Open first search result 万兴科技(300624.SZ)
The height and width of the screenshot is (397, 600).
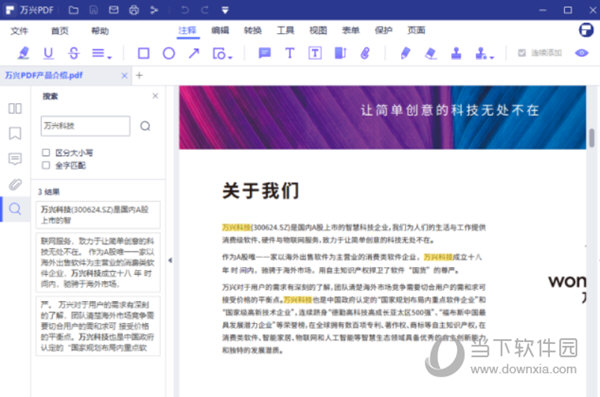point(98,215)
